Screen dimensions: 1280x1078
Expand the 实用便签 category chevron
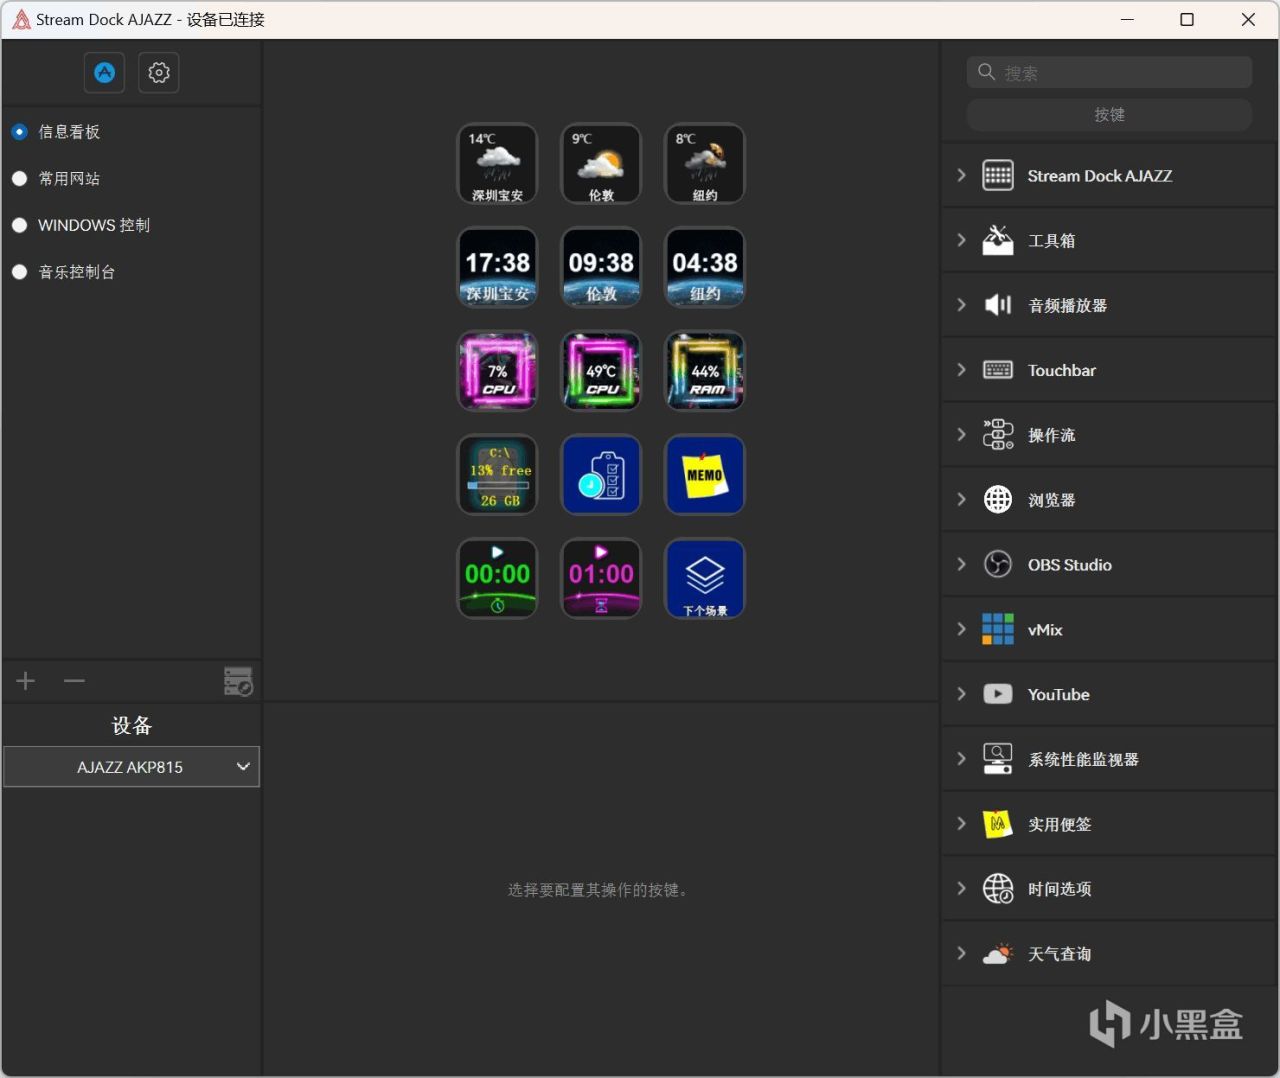961,824
